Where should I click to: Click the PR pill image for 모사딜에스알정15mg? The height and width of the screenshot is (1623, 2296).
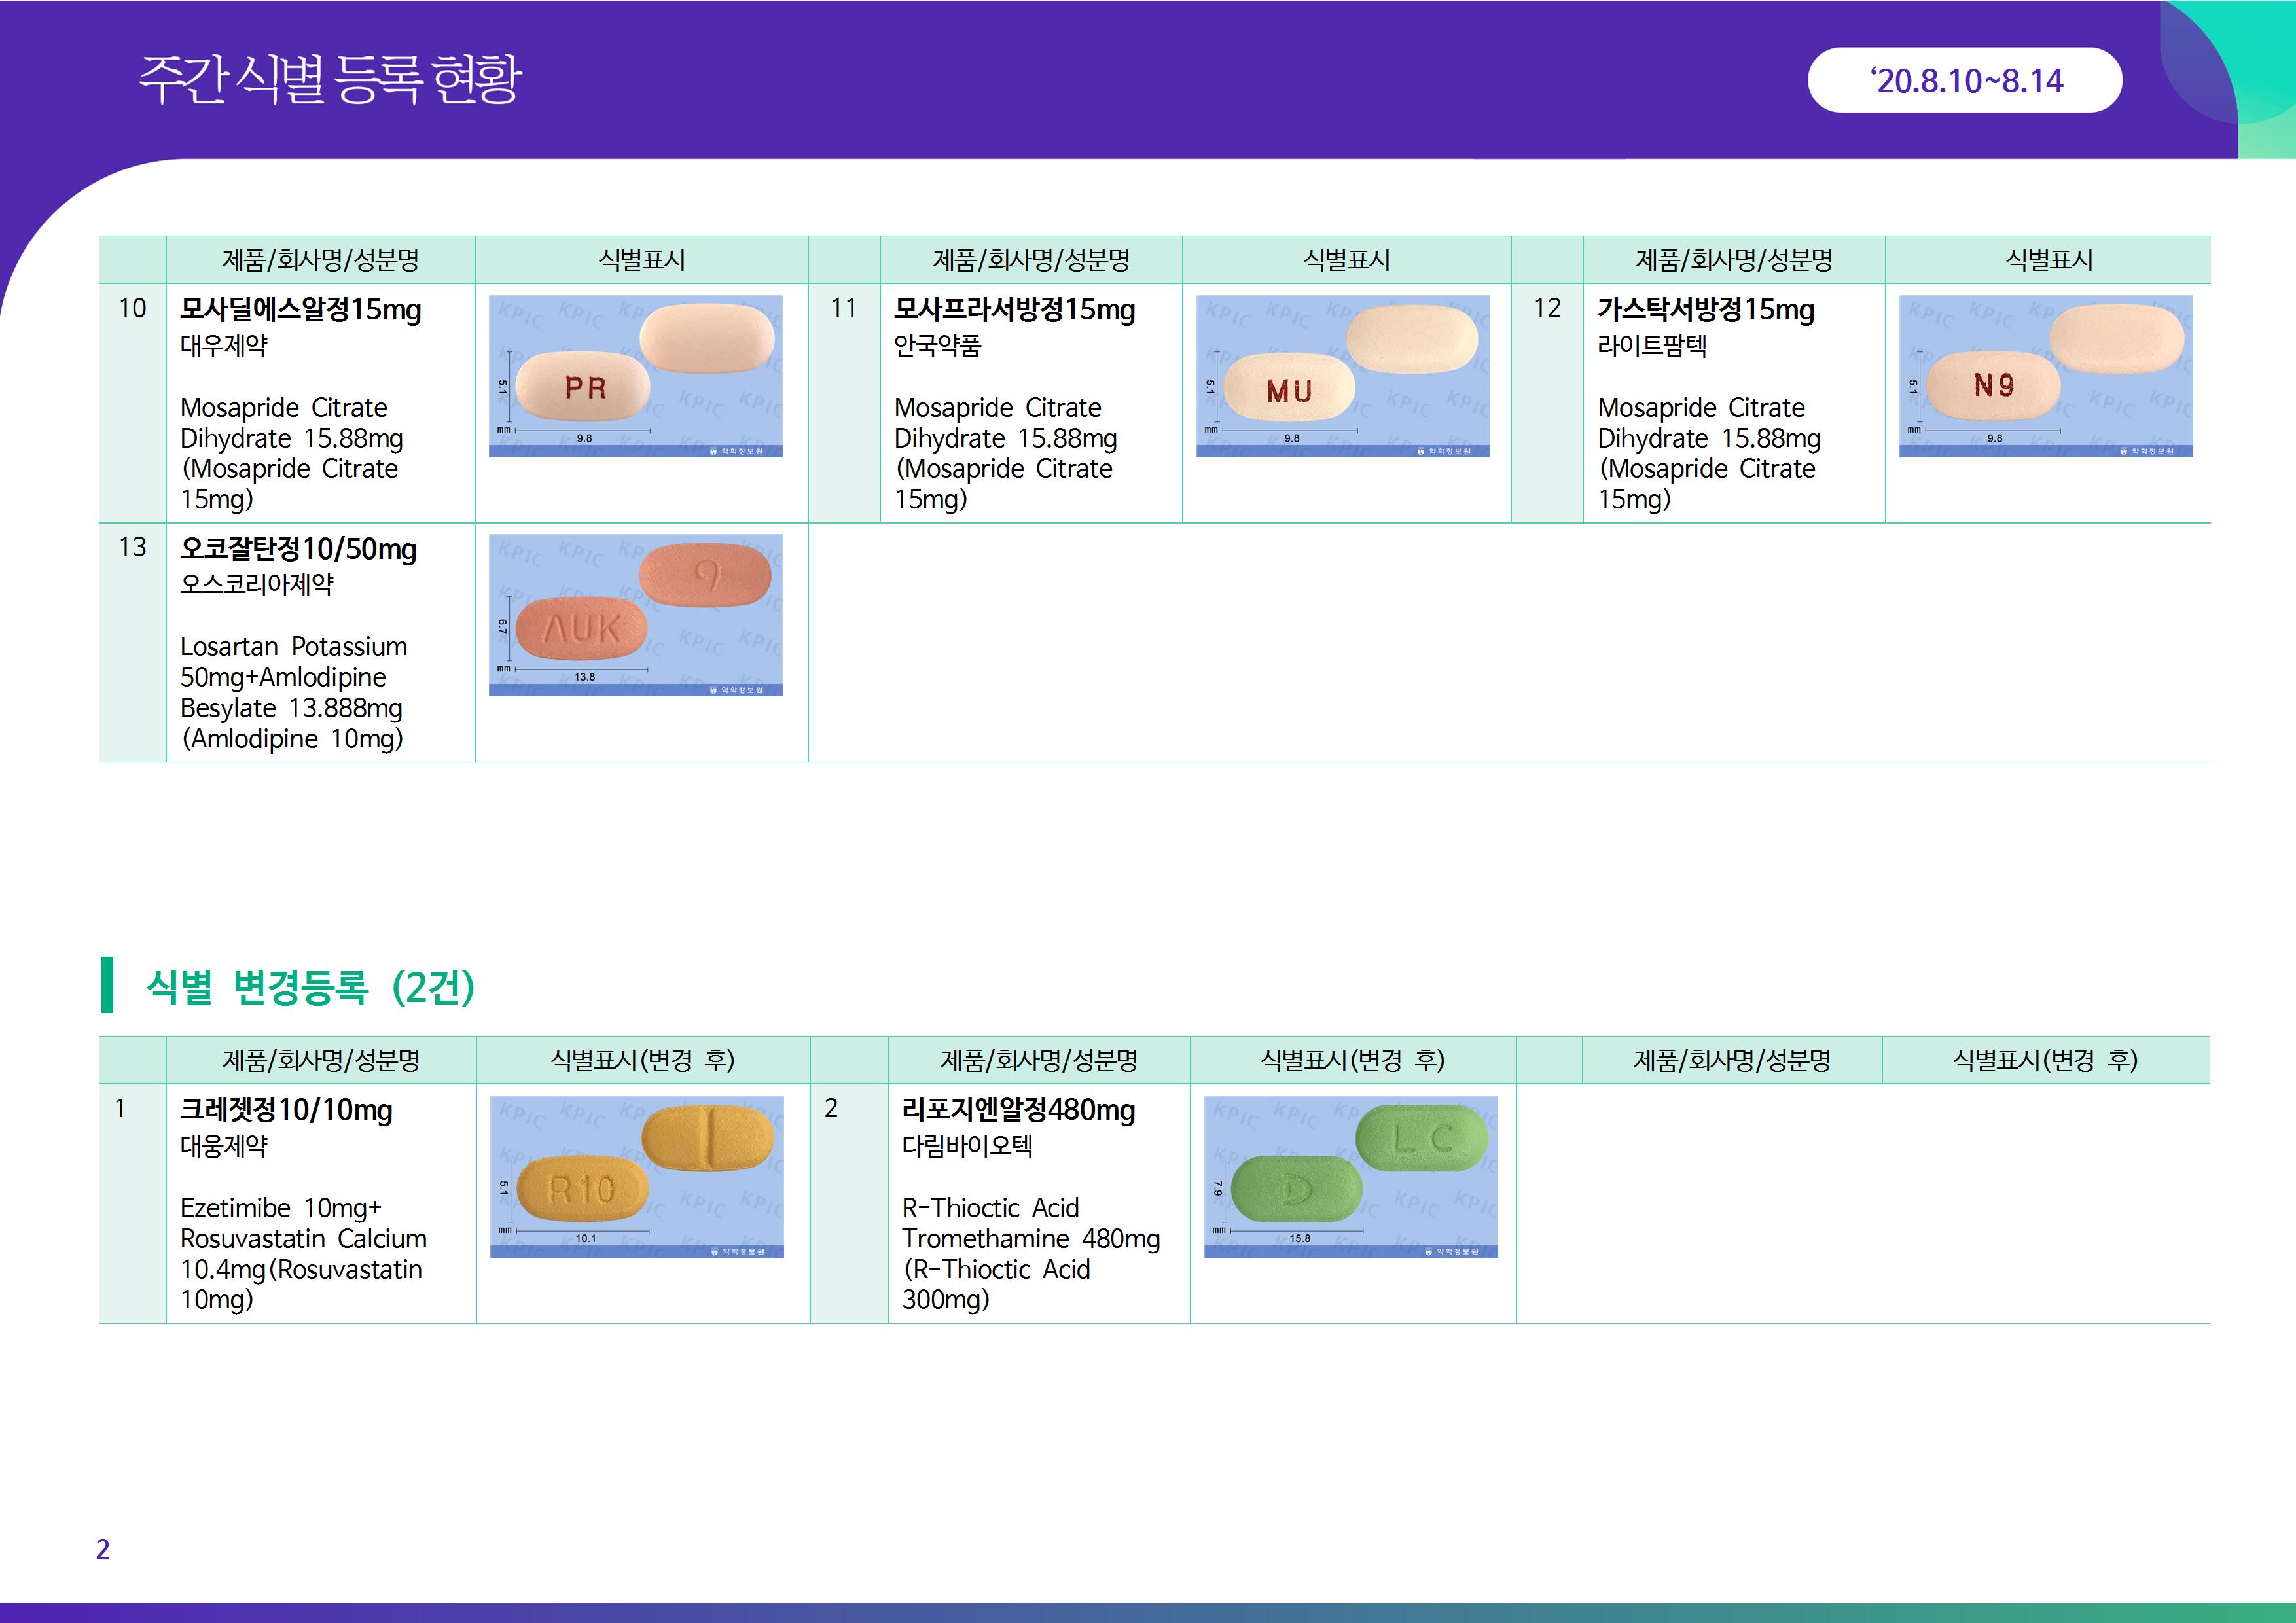(635, 376)
